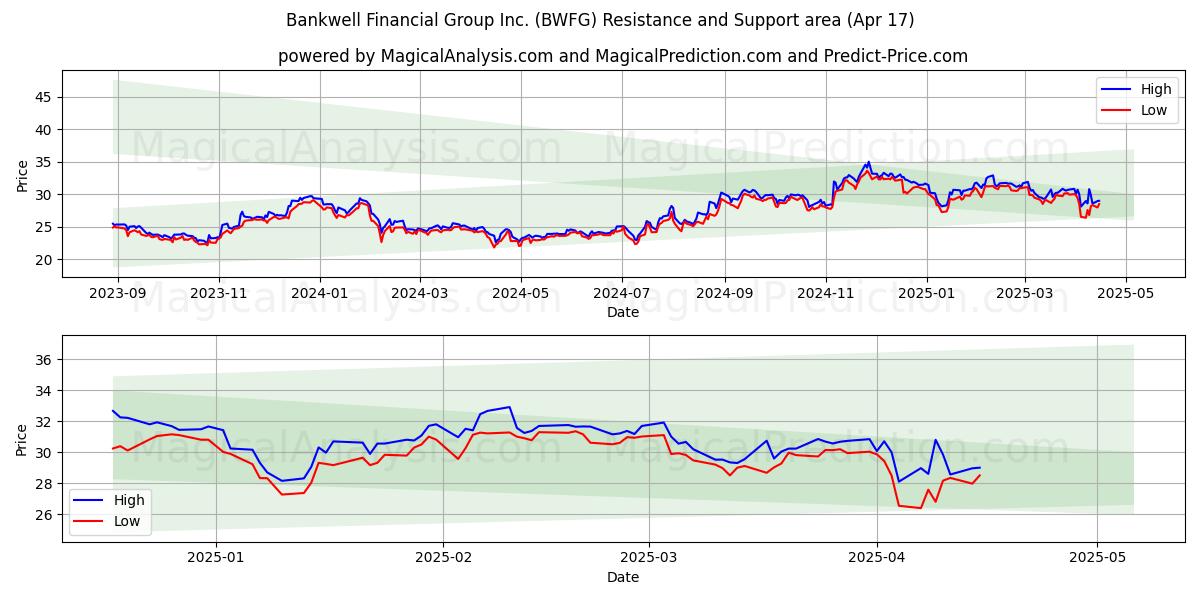Click the red line swatch in the bottom legend
The height and width of the screenshot is (600, 1200).
pos(89,522)
